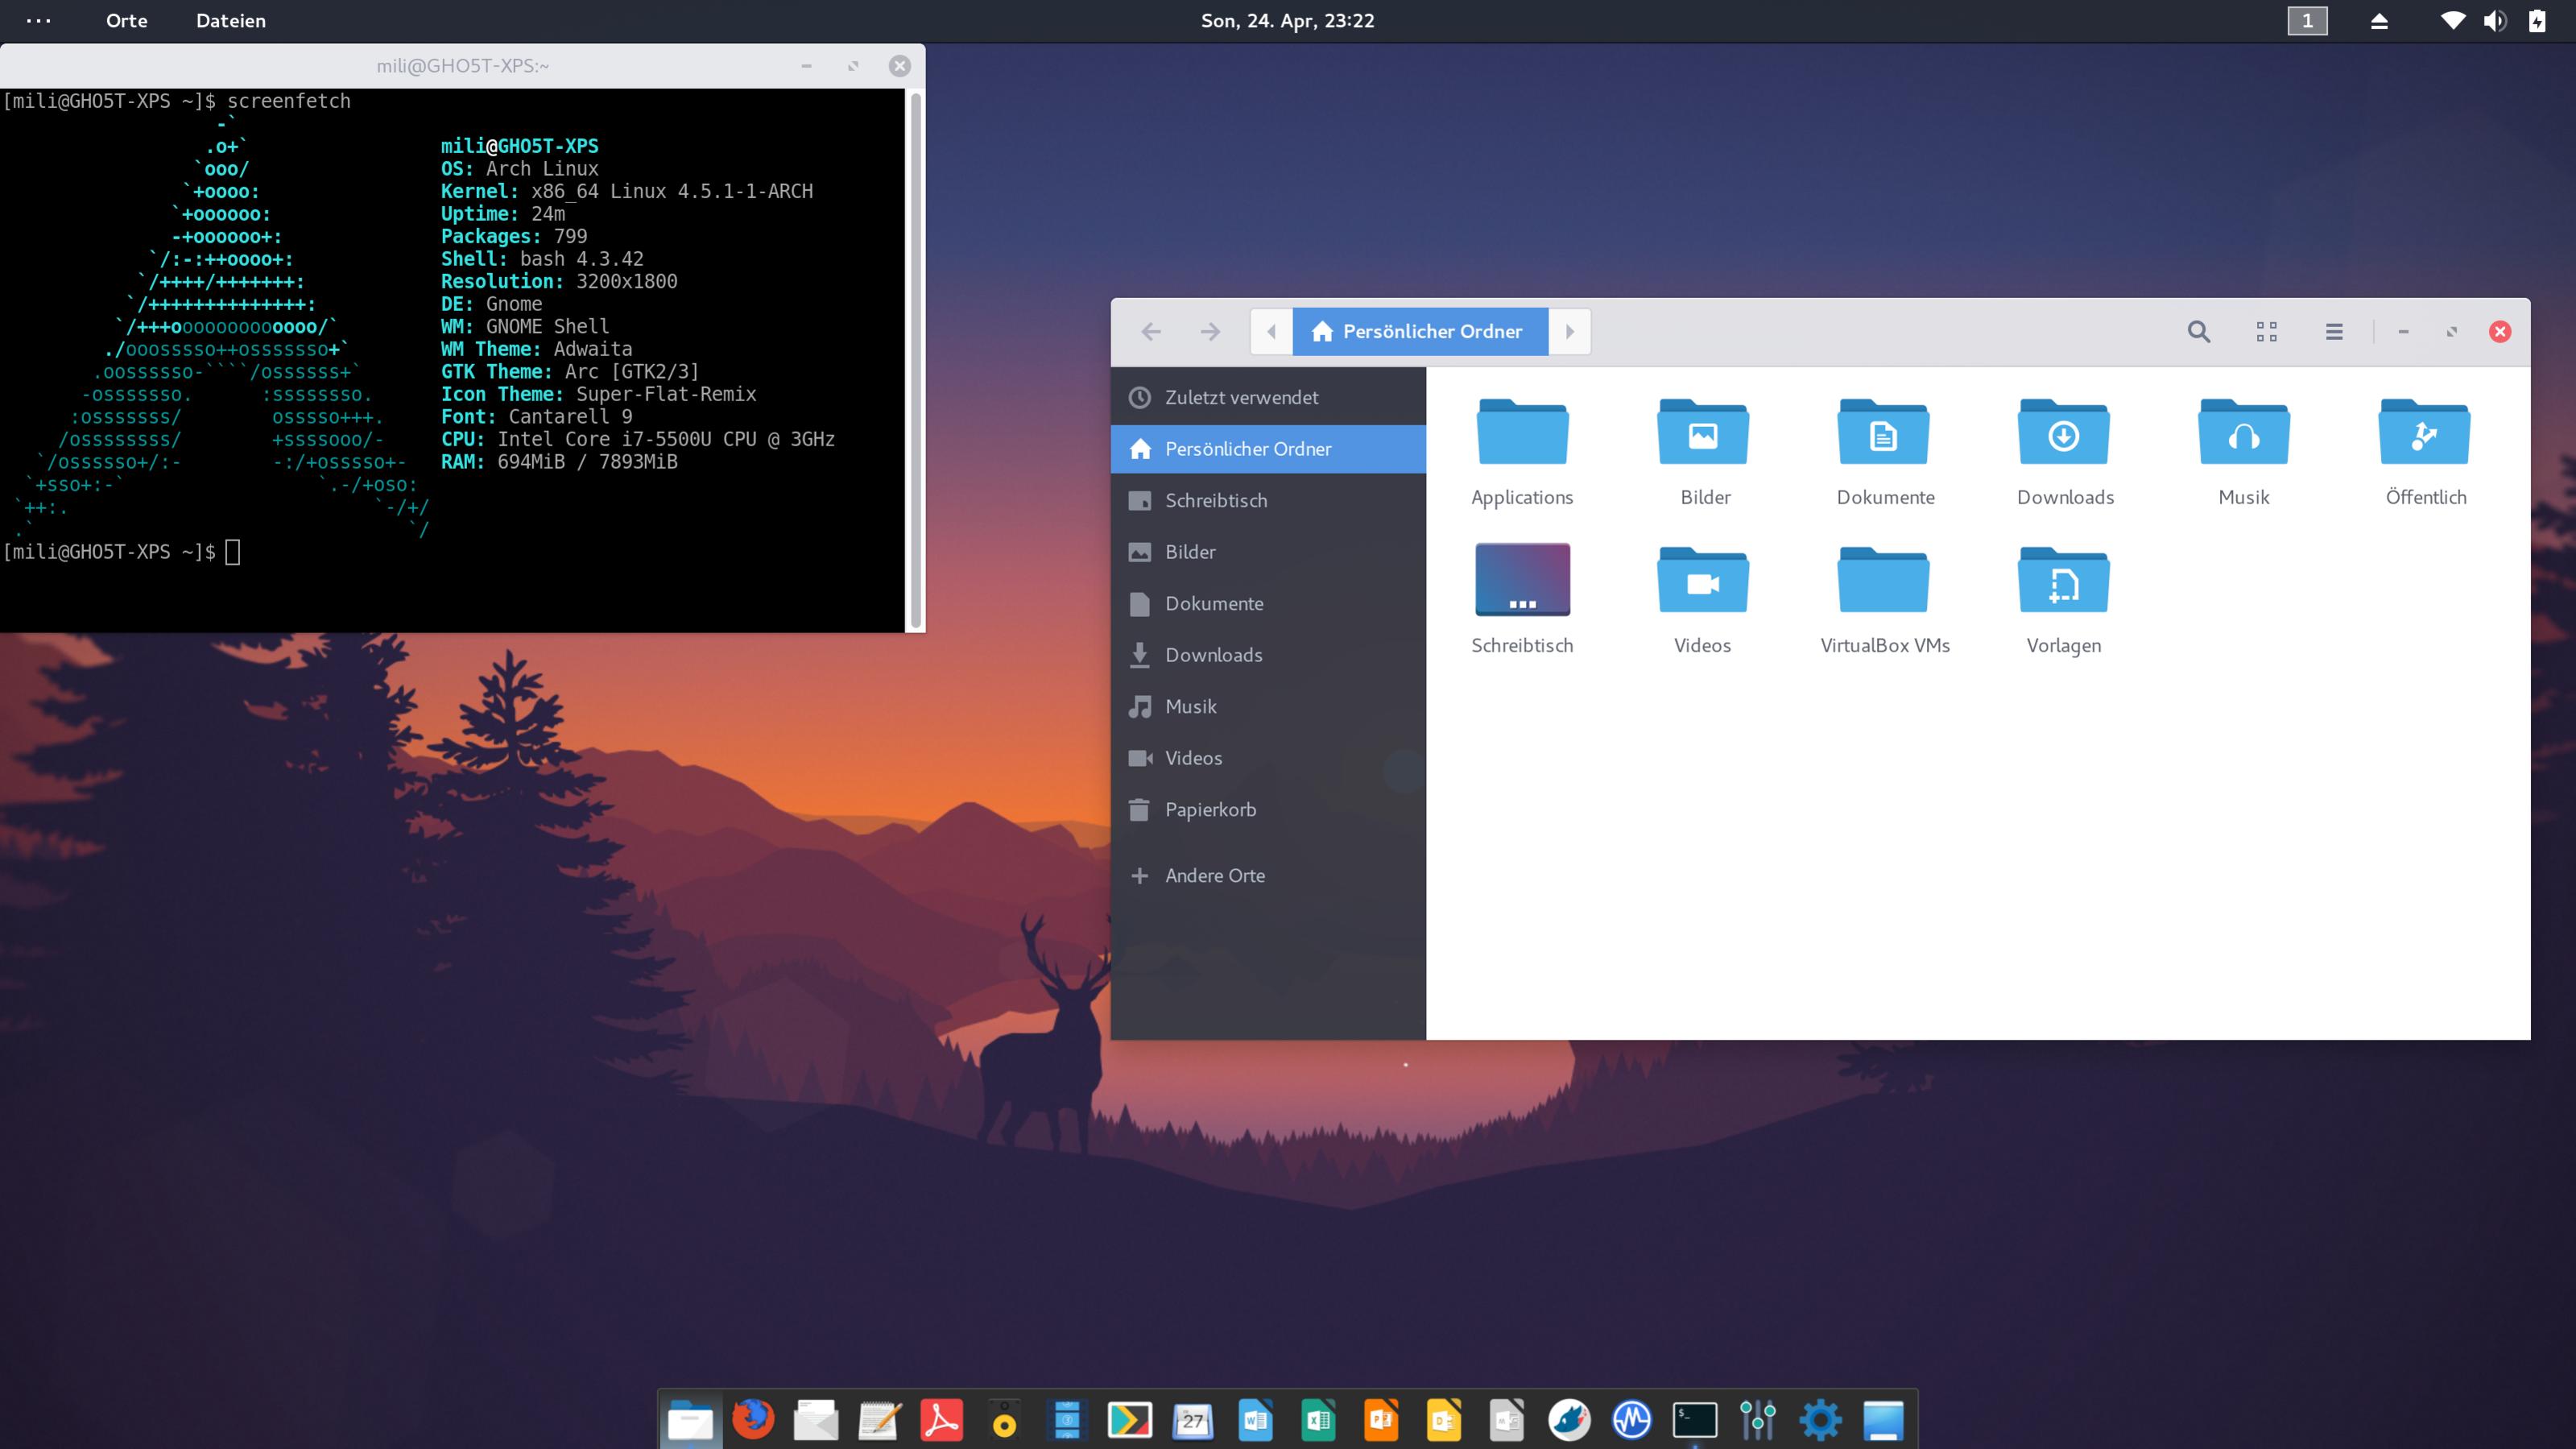
Task: Open the Orte menu
Action: [126, 21]
